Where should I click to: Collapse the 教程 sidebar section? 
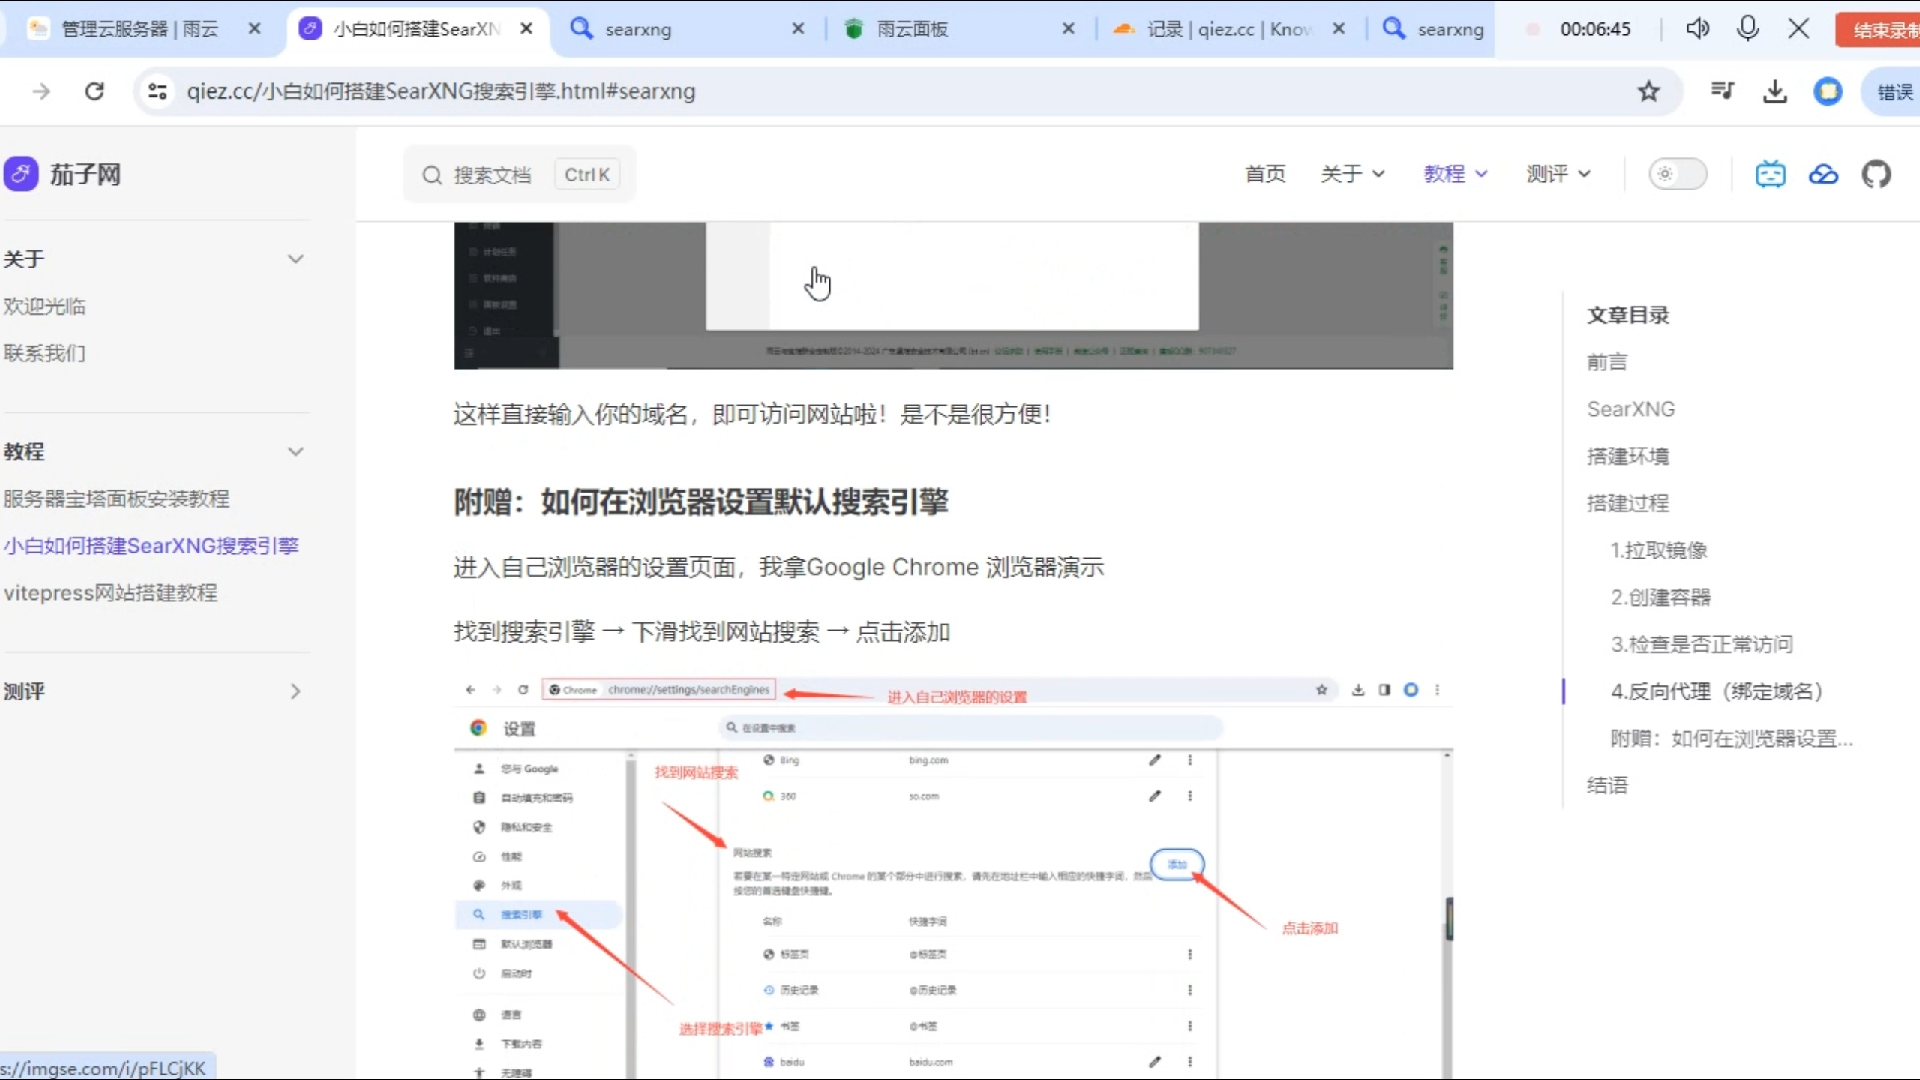[x=295, y=452]
